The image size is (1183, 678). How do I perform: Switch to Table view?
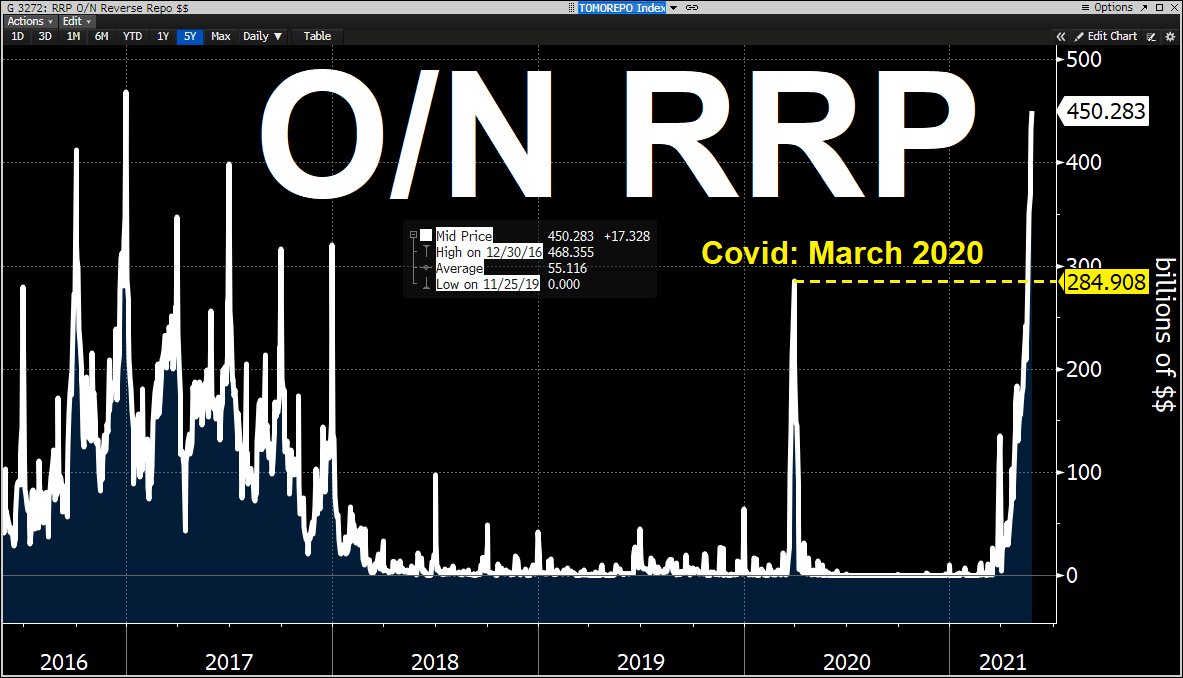click(317, 36)
